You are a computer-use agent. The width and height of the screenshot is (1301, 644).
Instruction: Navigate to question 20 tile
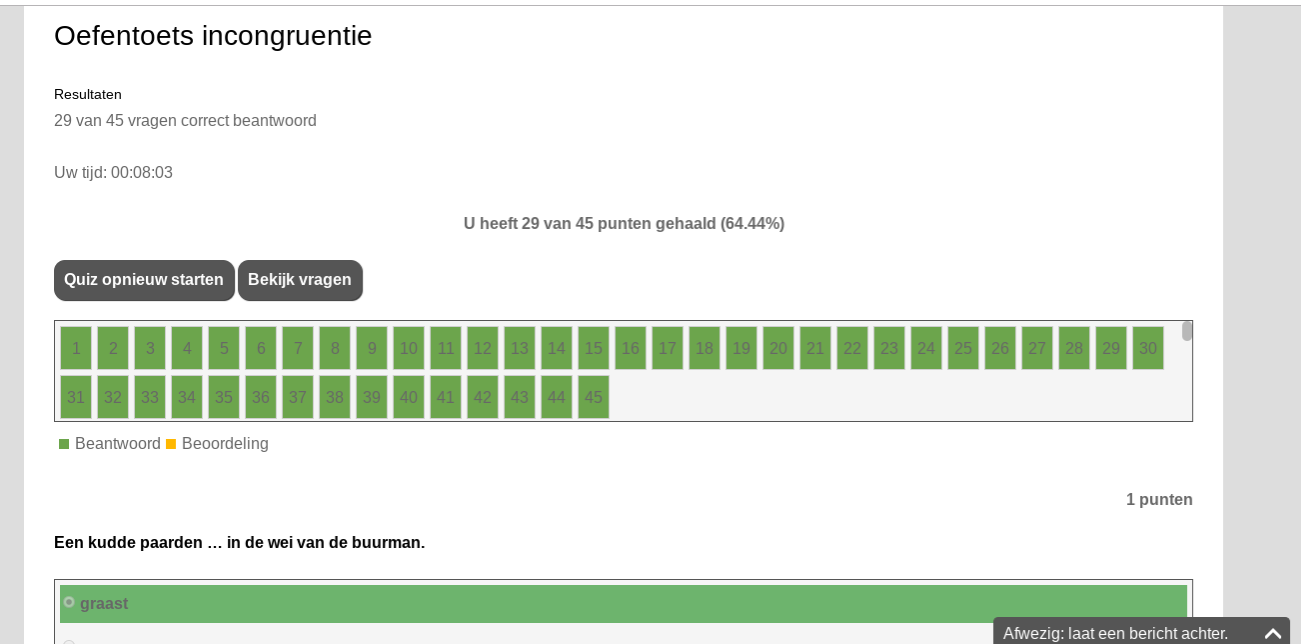tap(779, 348)
